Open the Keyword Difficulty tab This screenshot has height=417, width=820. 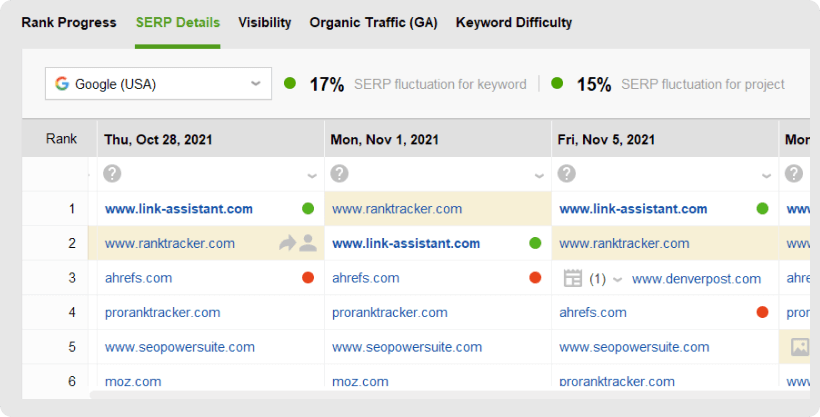pyautogui.click(x=514, y=22)
